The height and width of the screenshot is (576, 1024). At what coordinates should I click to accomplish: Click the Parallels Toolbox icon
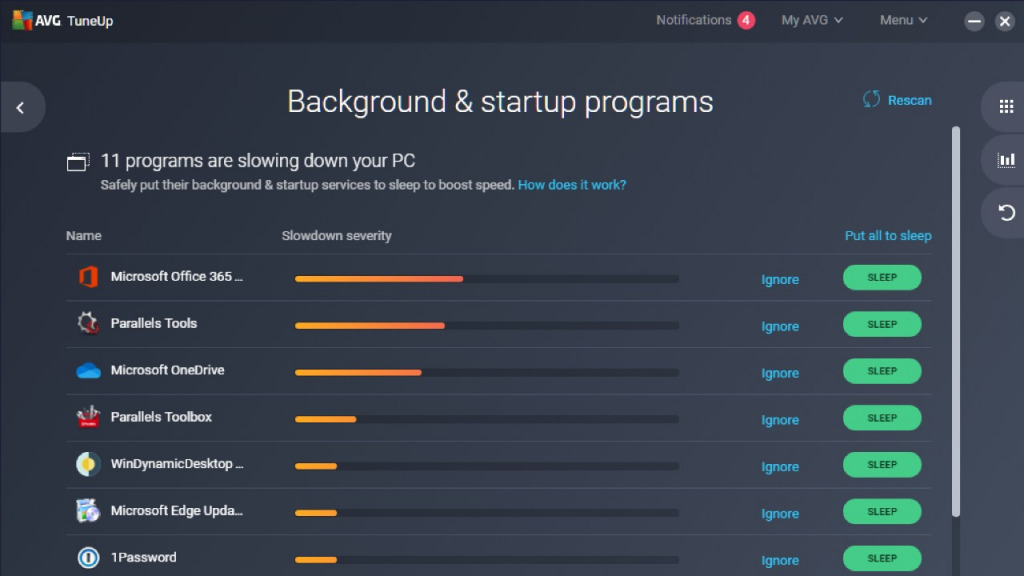coord(88,417)
